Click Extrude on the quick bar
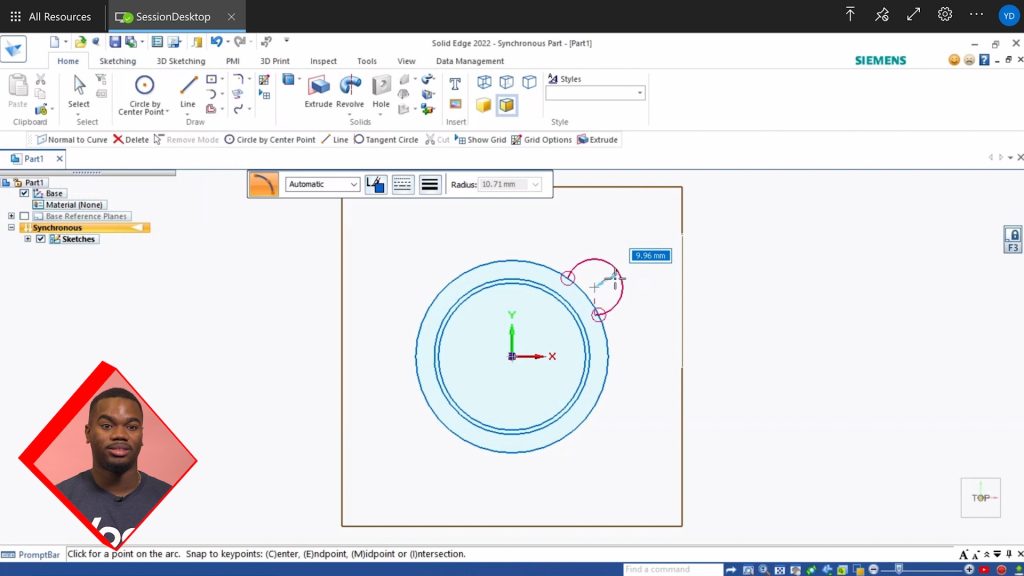The height and width of the screenshot is (576, 1024). pyautogui.click(x=598, y=140)
